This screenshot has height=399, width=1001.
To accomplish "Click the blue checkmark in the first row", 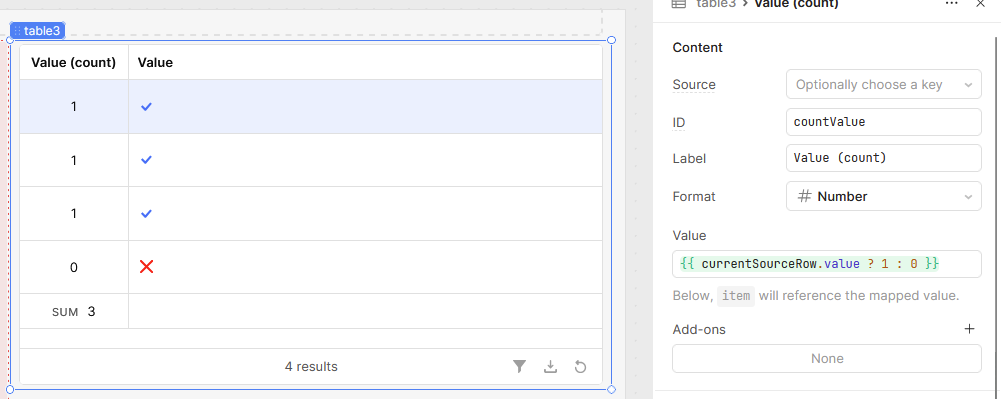I will 146,107.
